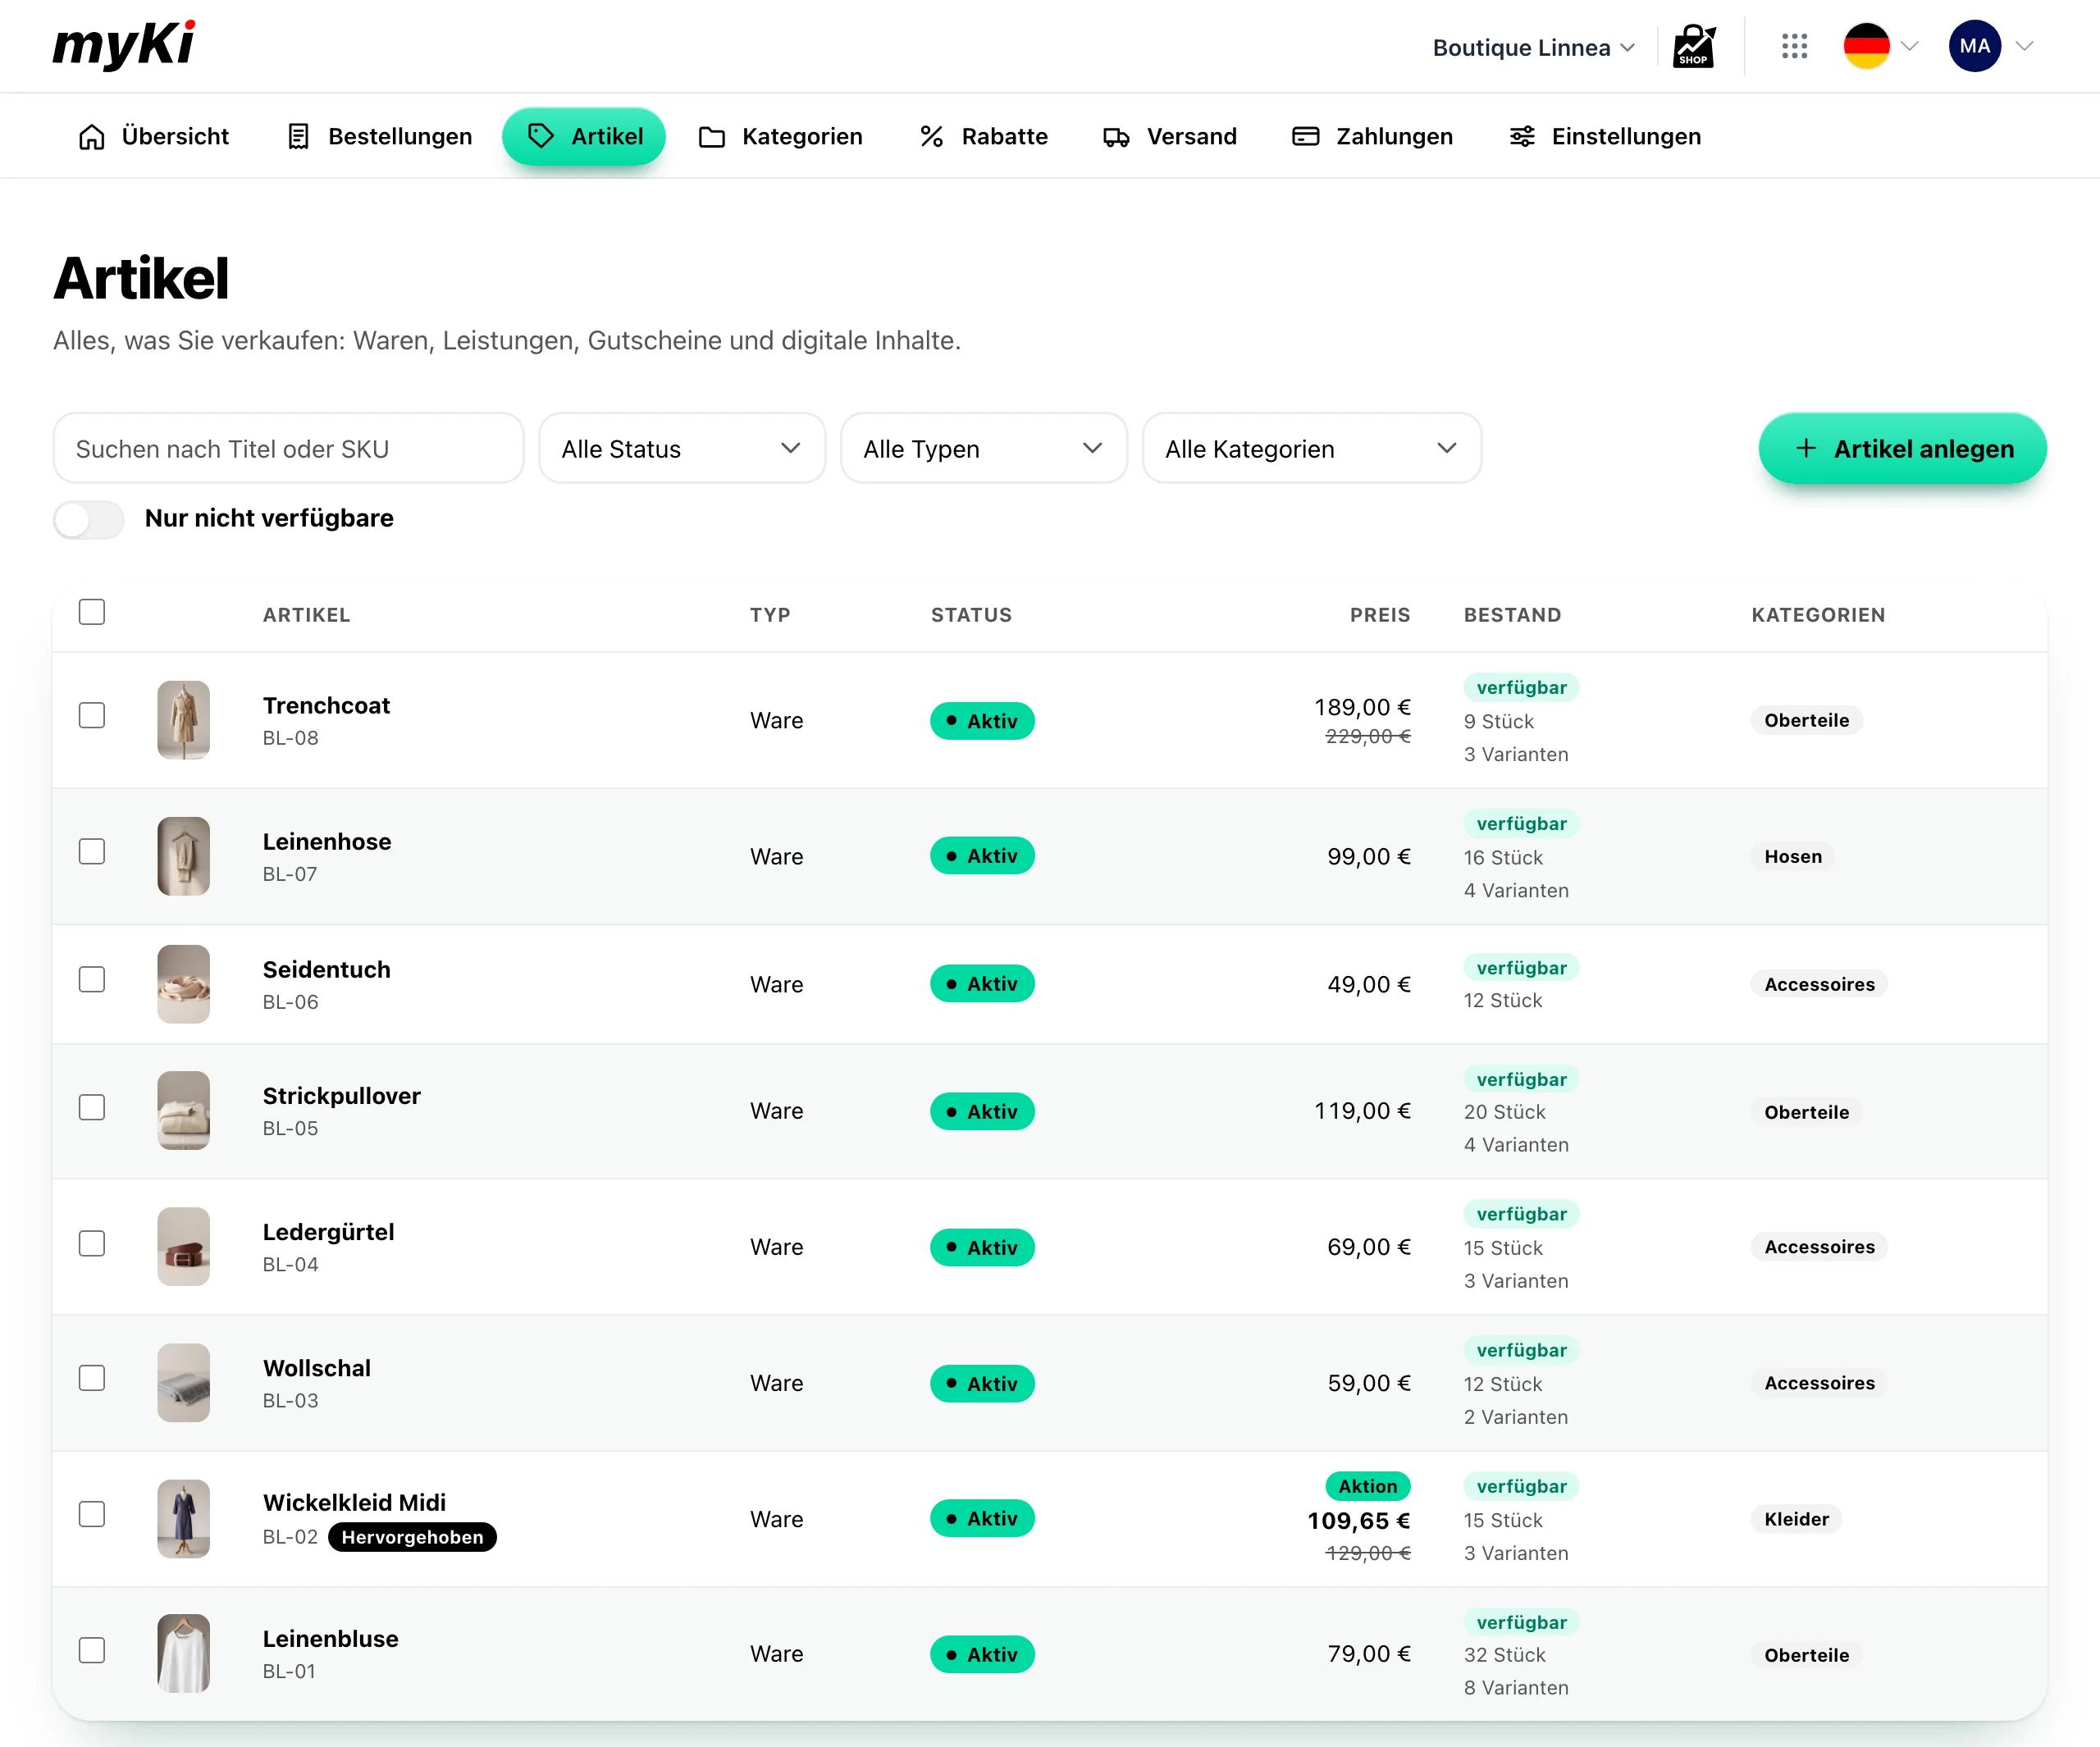Check the select-all checkbox in table header
The width and height of the screenshot is (2100, 1747).
click(x=92, y=612)
